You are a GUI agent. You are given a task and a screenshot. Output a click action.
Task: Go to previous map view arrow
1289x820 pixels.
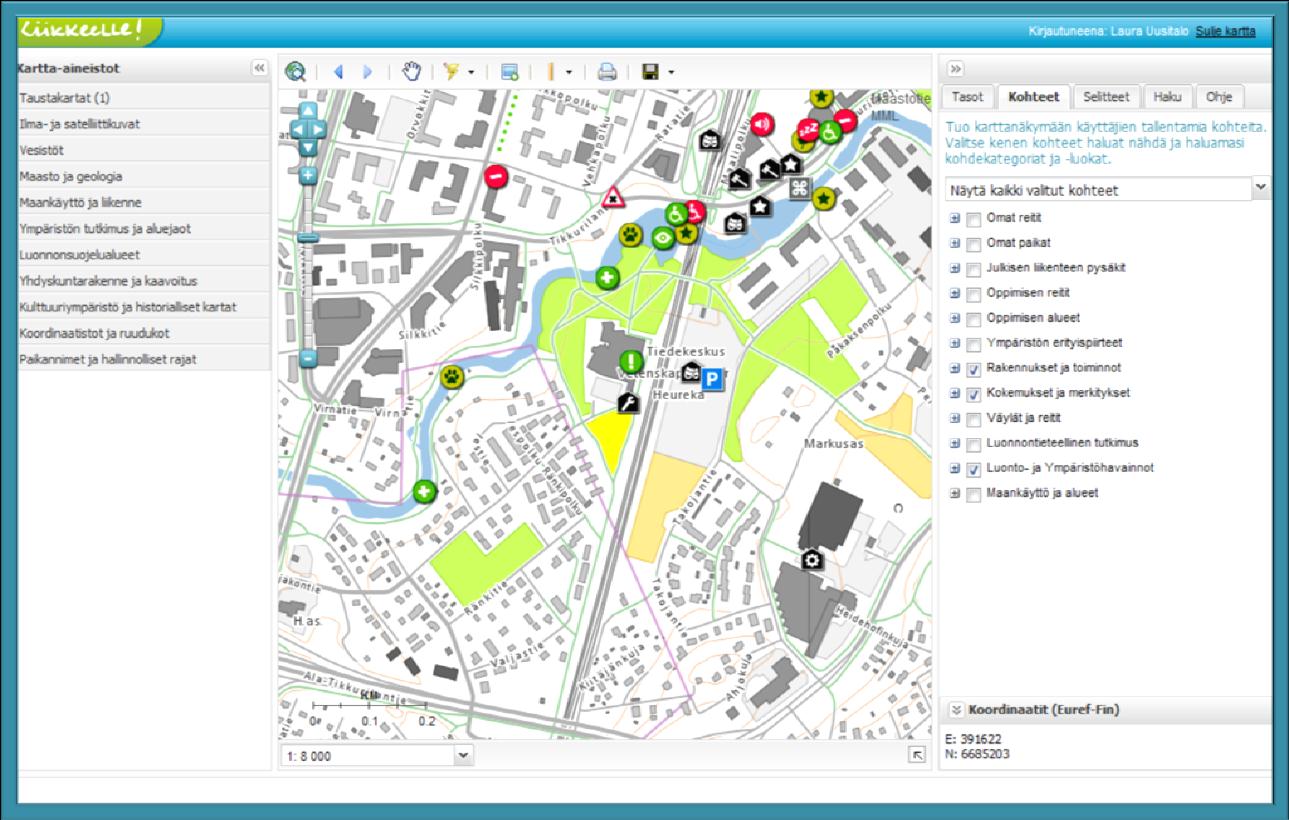pos(338,72)
